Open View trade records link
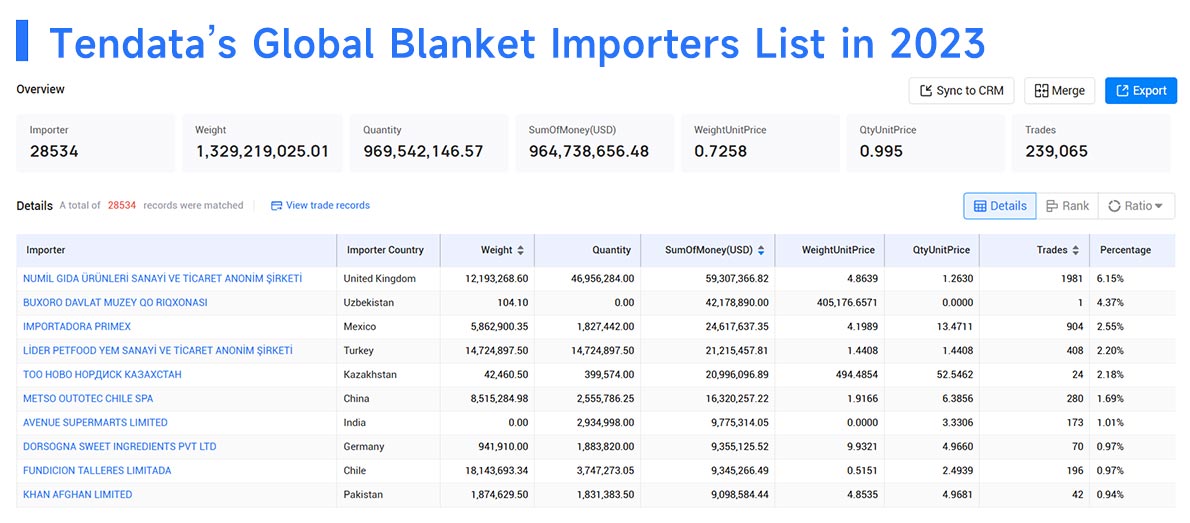The height and width of the screenshot is (523, 1190). click(x=328, y=205)
